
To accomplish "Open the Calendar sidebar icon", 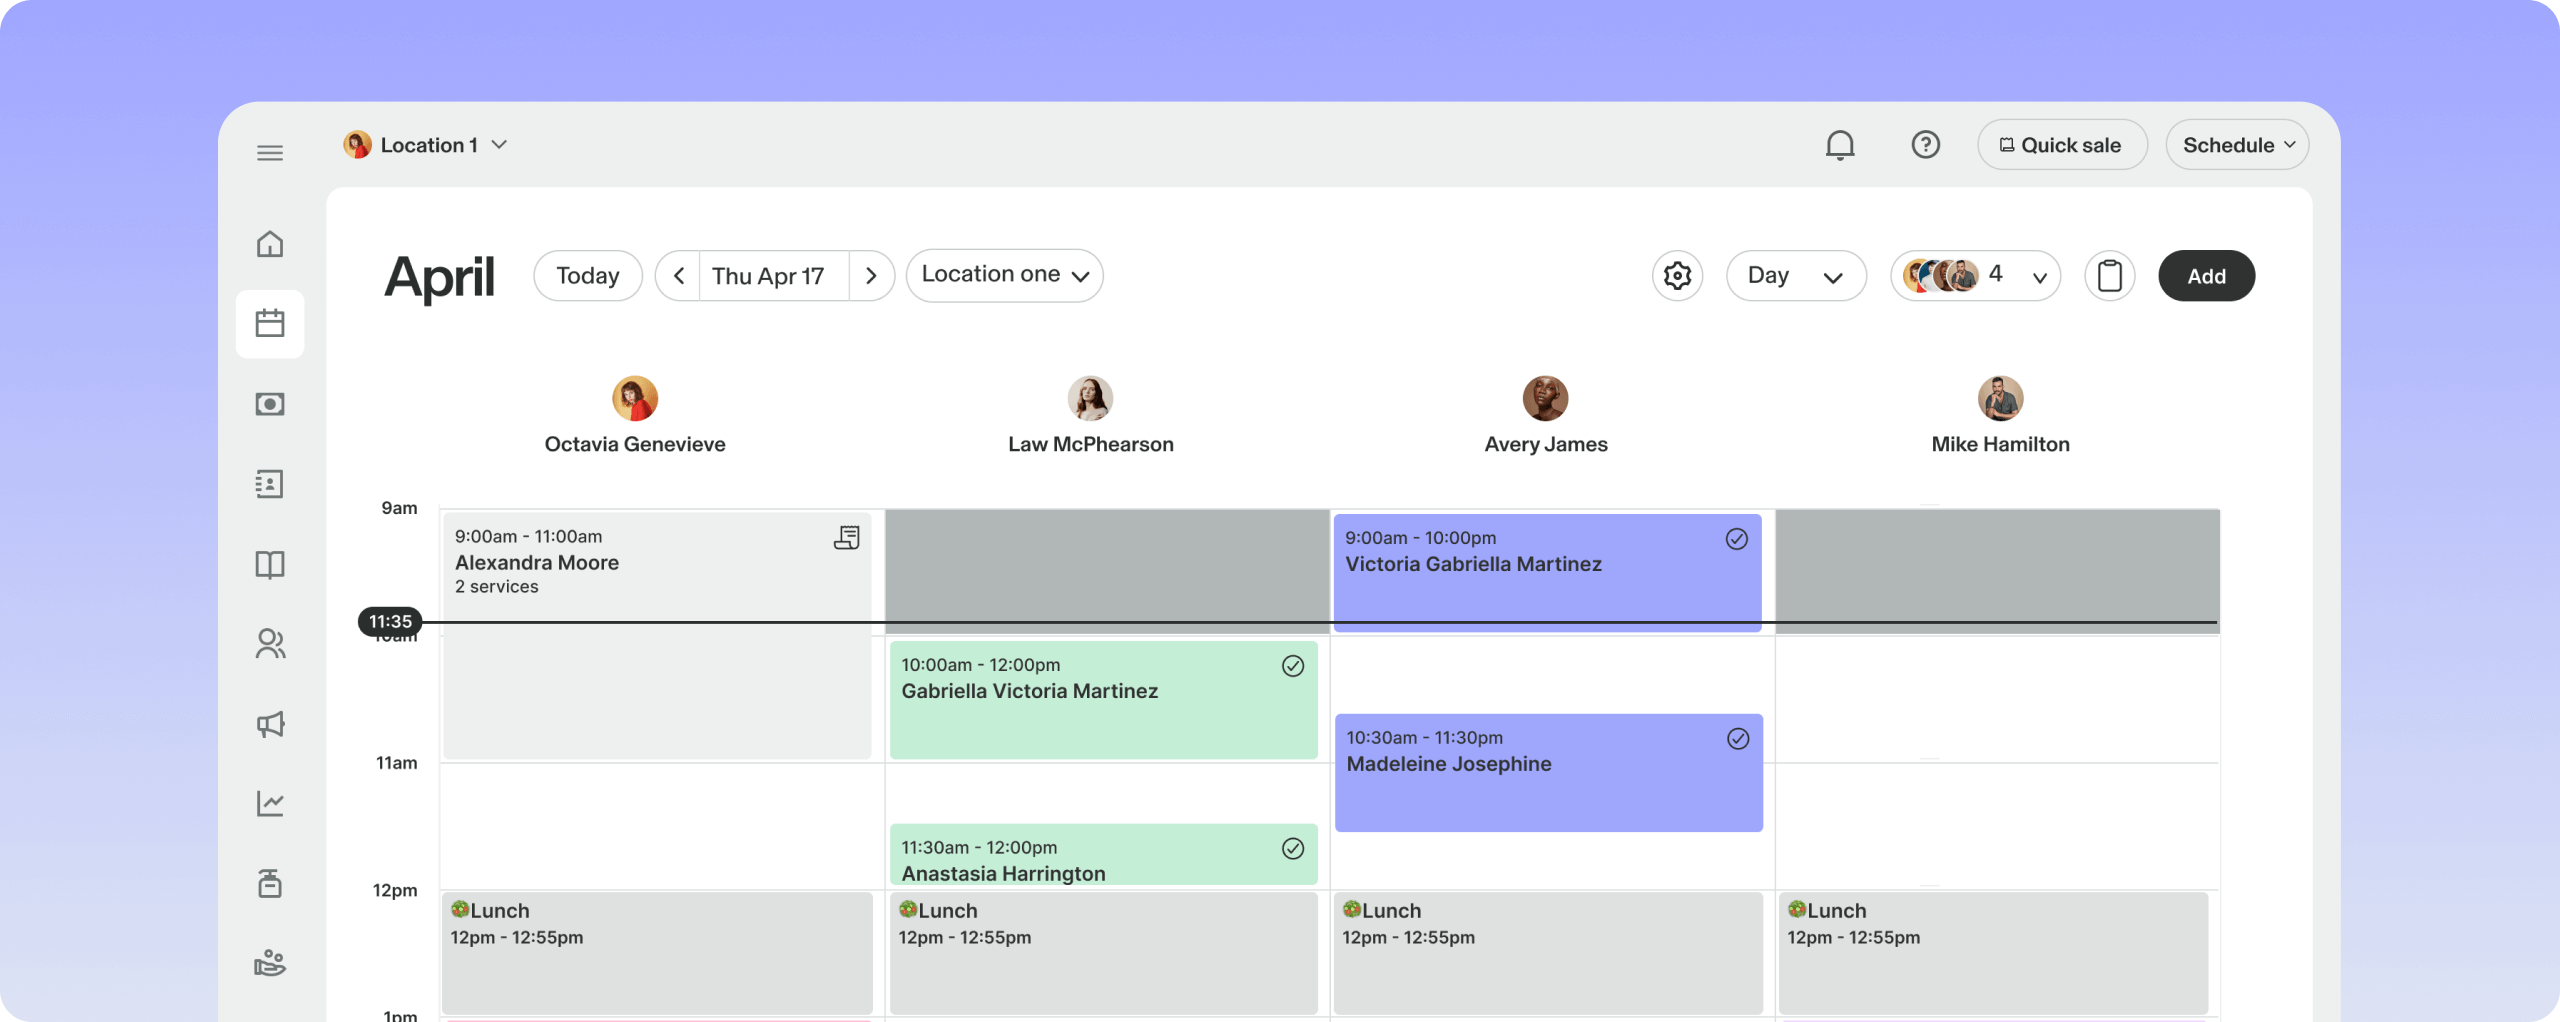I will click(270, 323).
